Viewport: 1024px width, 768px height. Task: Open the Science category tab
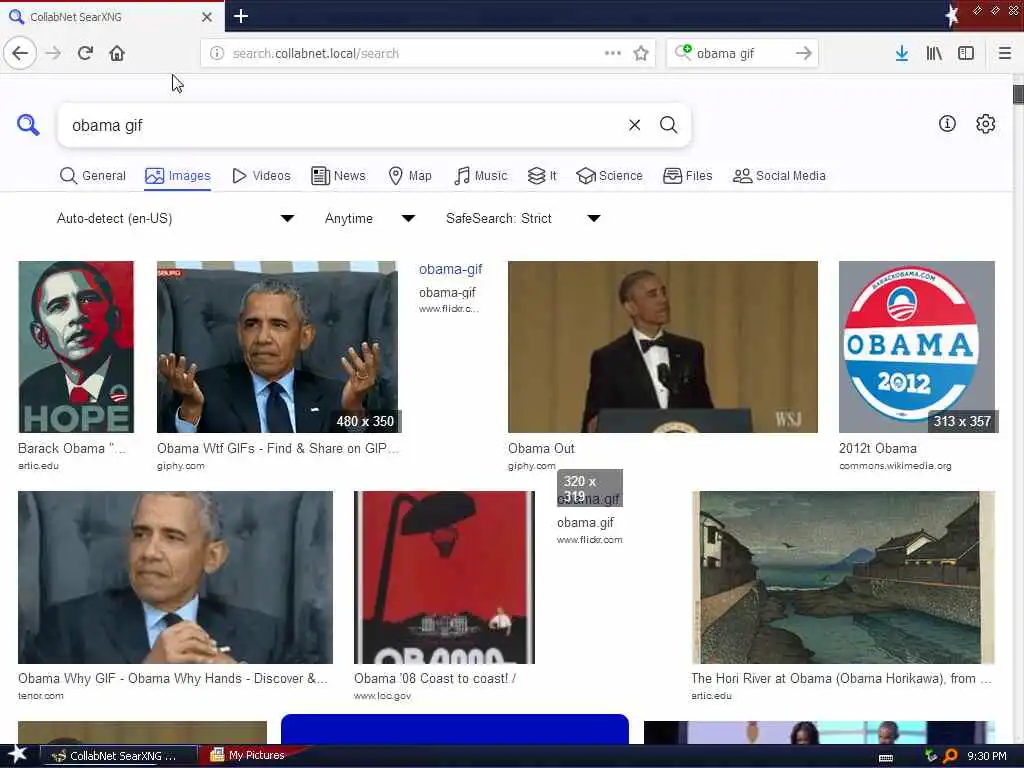[609, 176]
